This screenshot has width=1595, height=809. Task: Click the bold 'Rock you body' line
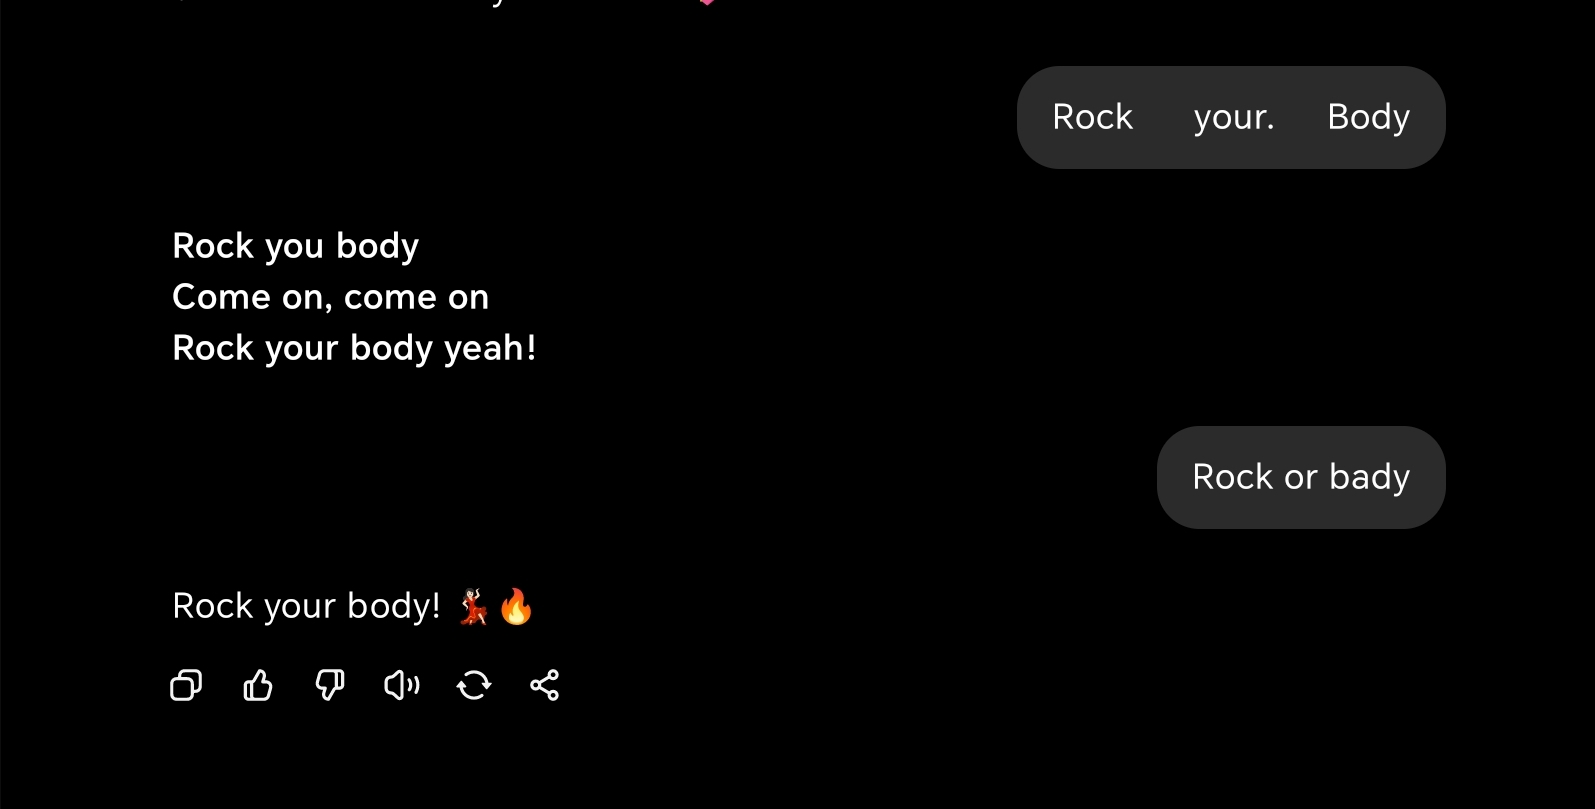pyautogui.click(x=295, y=246)
